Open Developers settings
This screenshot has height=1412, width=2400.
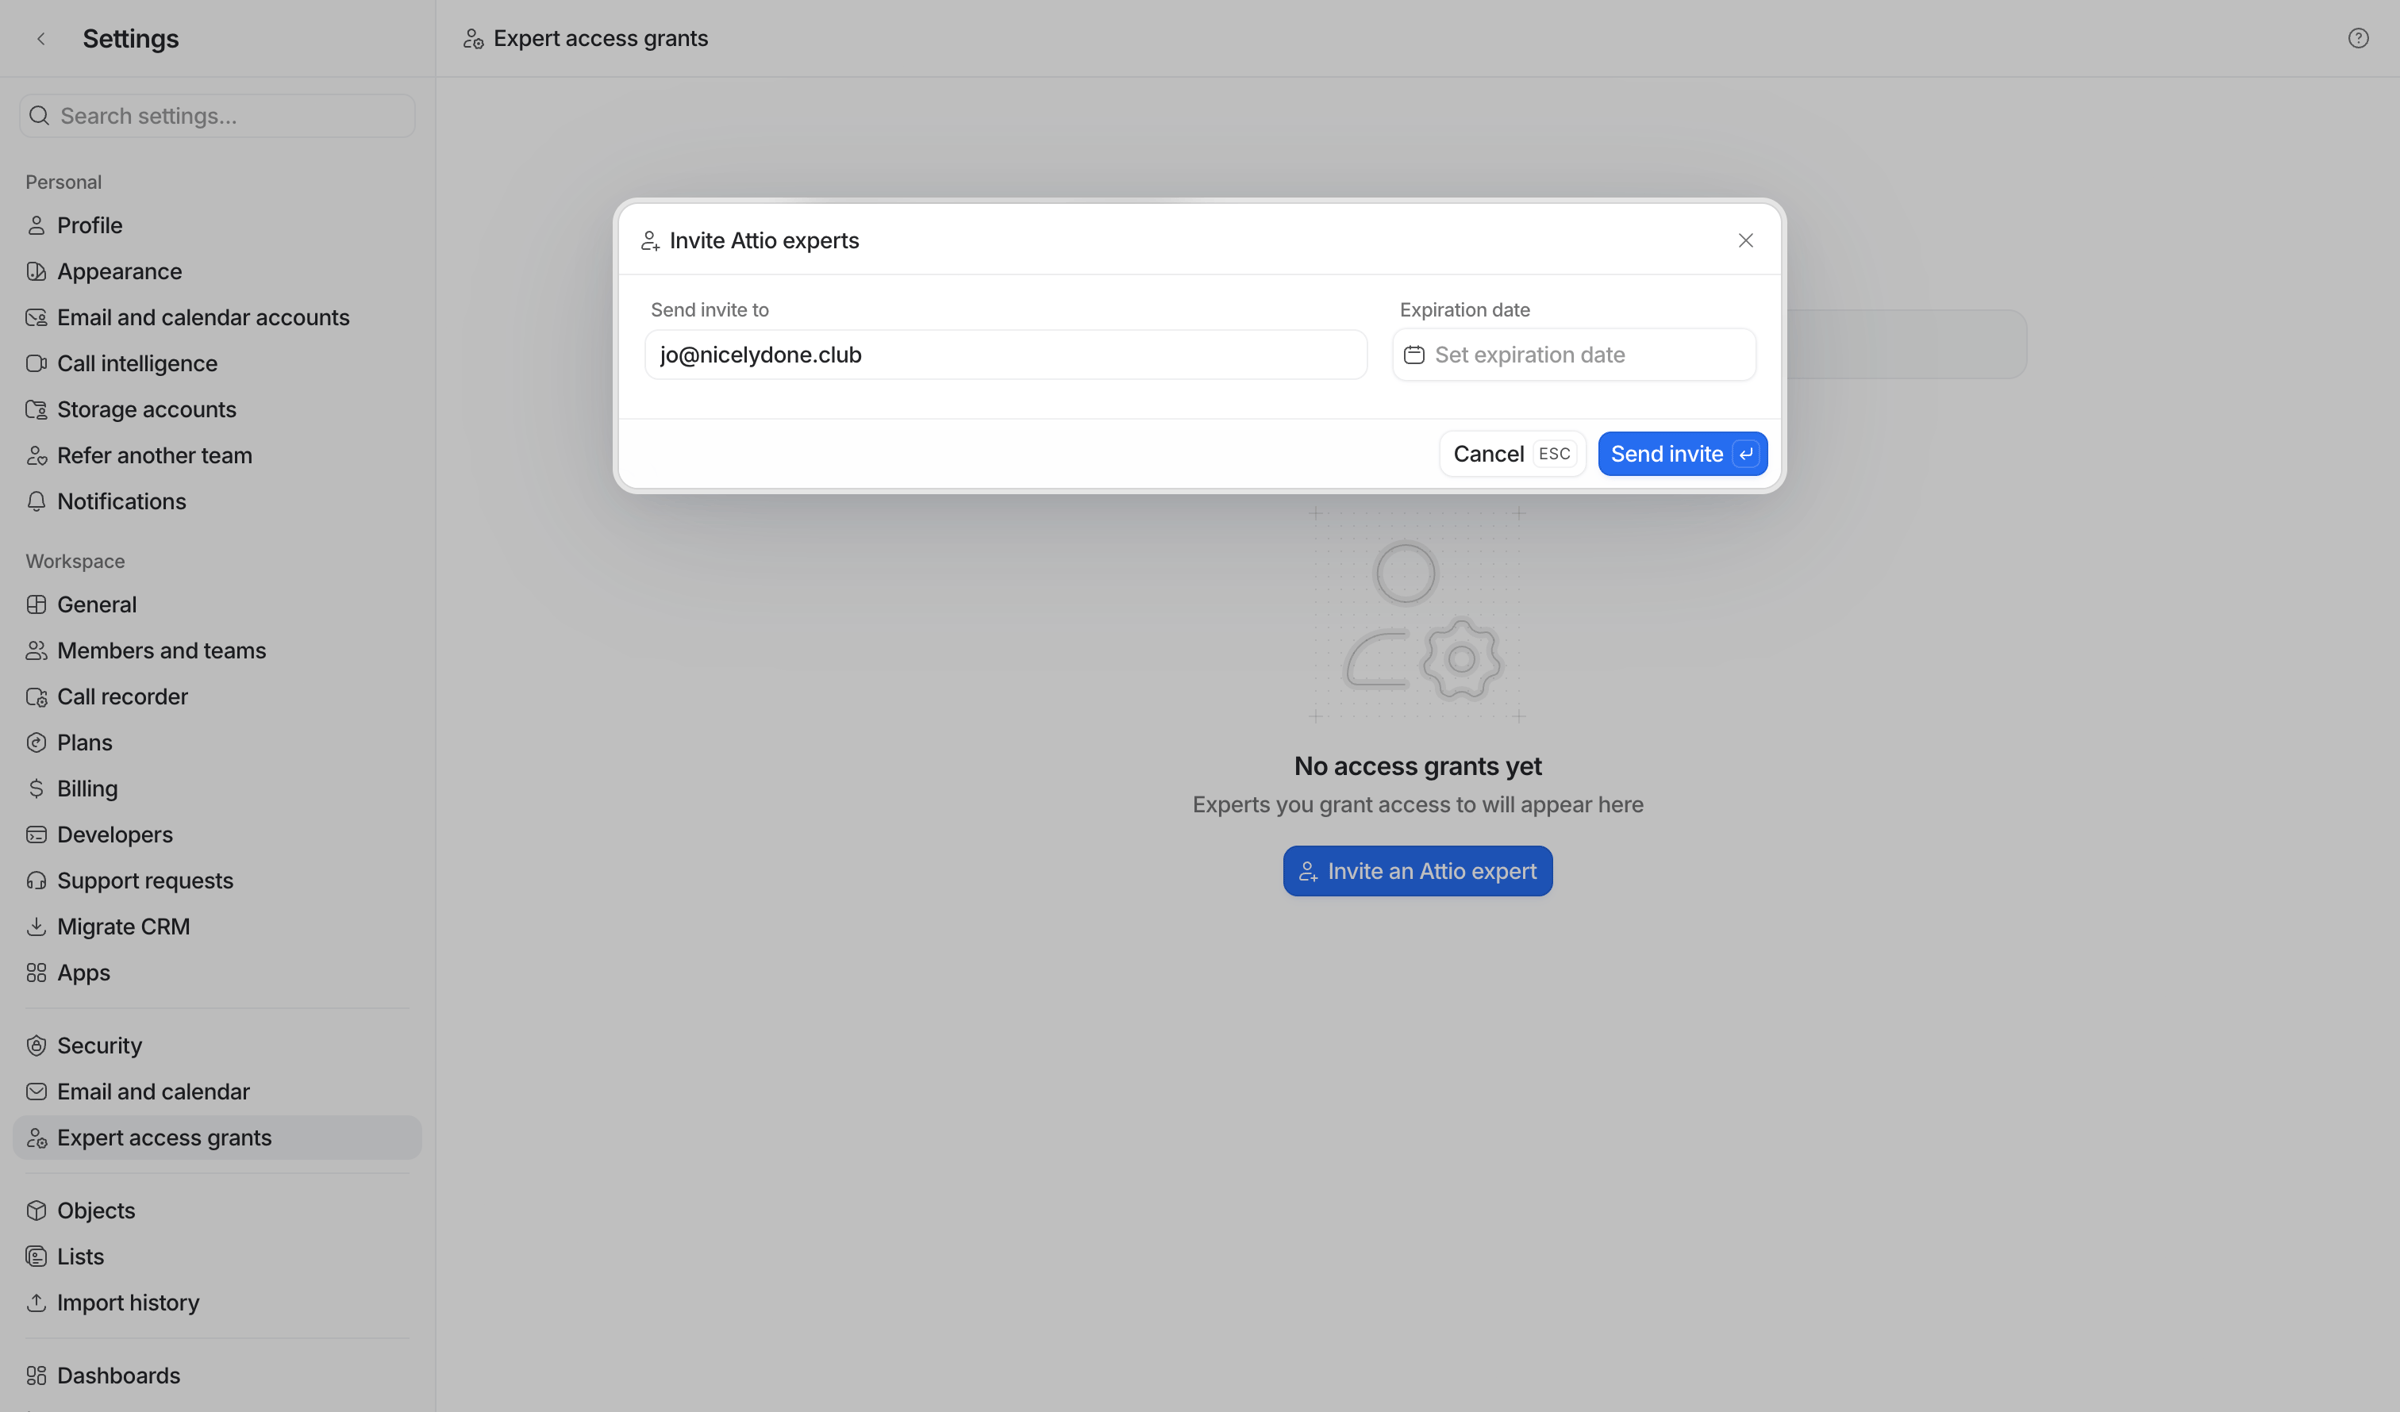(217, 835)
